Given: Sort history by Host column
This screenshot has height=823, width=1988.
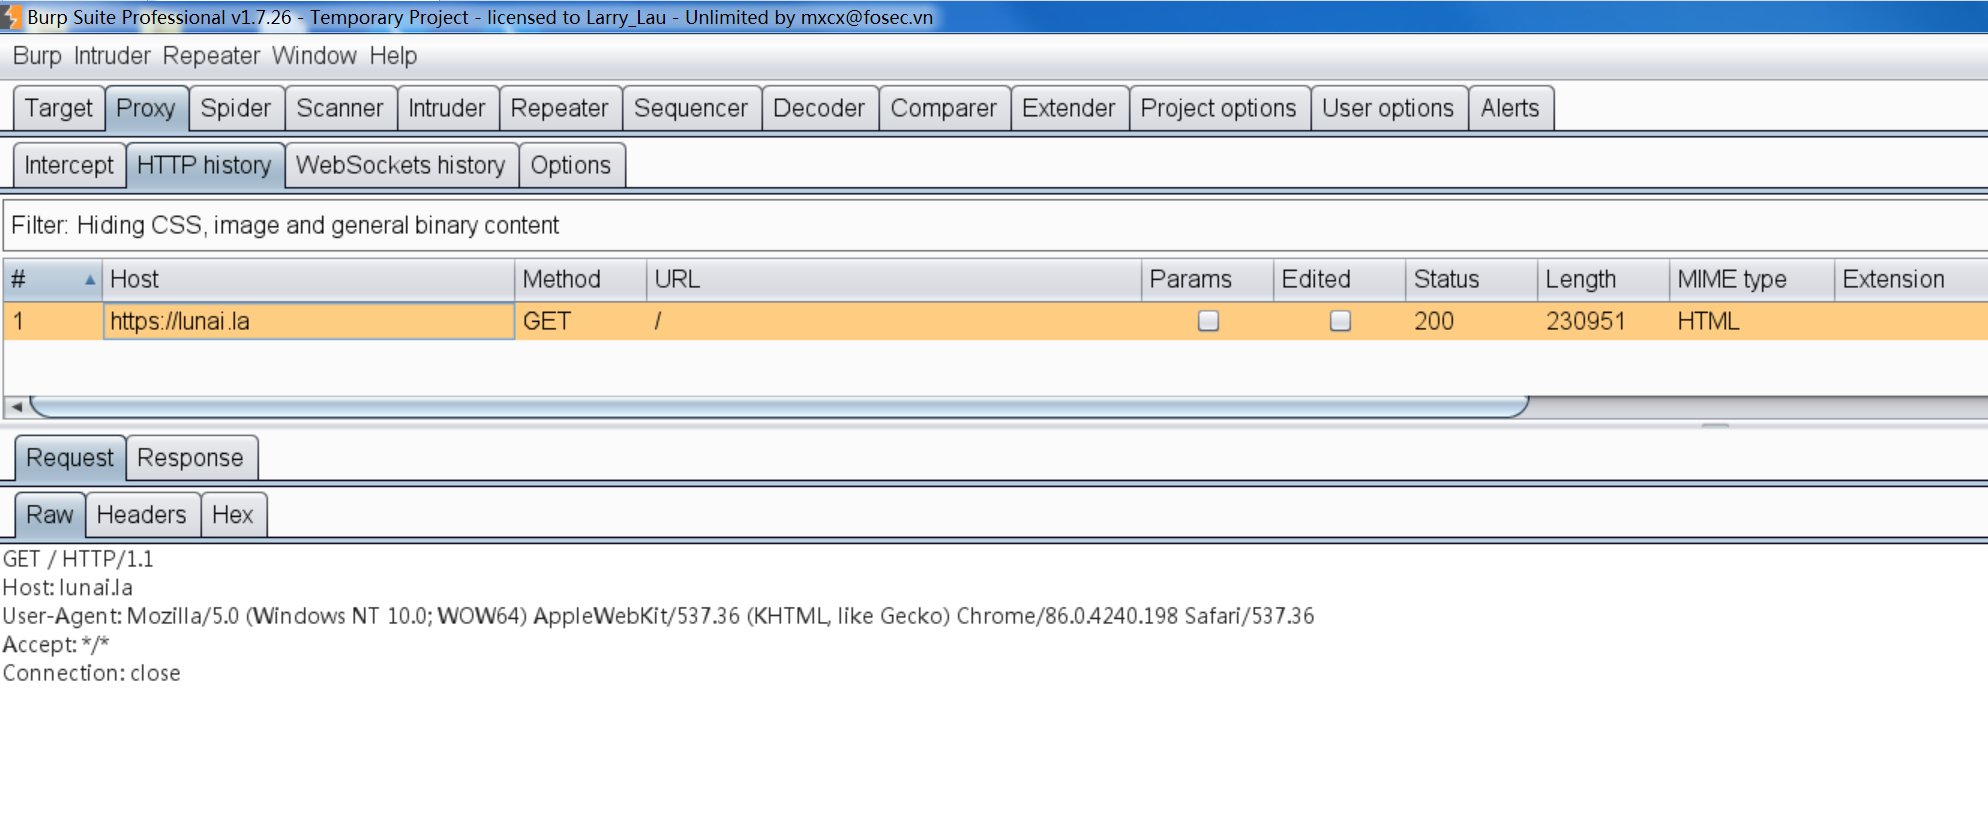Looking at the screenshot, I should point(308,280).
